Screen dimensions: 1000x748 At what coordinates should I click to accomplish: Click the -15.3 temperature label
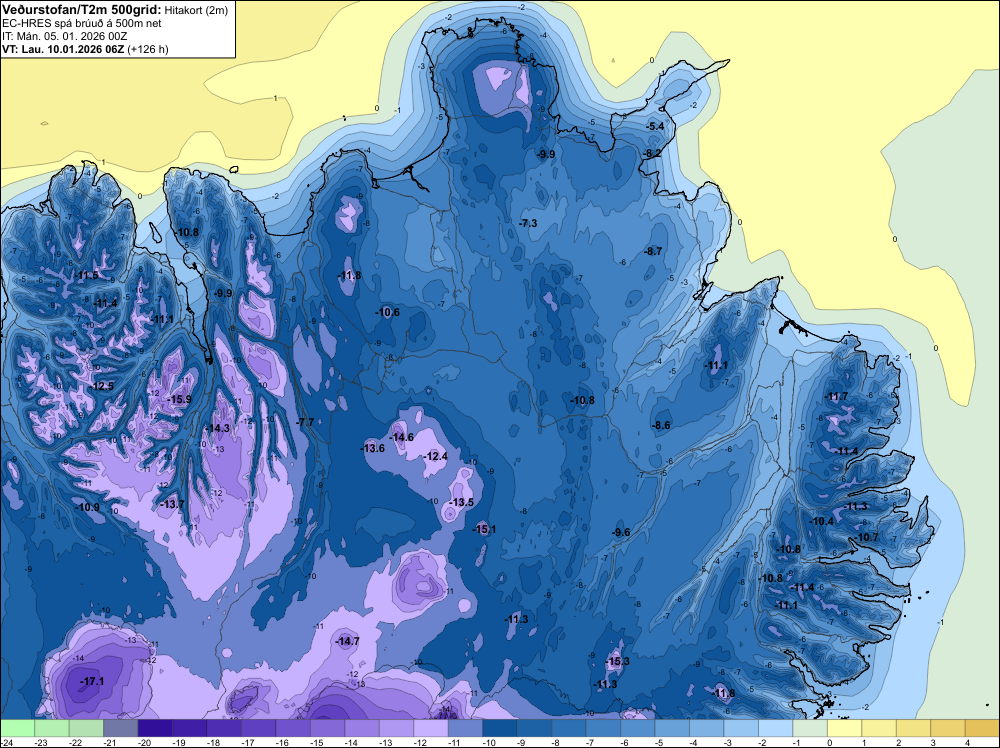click(617, 661)
